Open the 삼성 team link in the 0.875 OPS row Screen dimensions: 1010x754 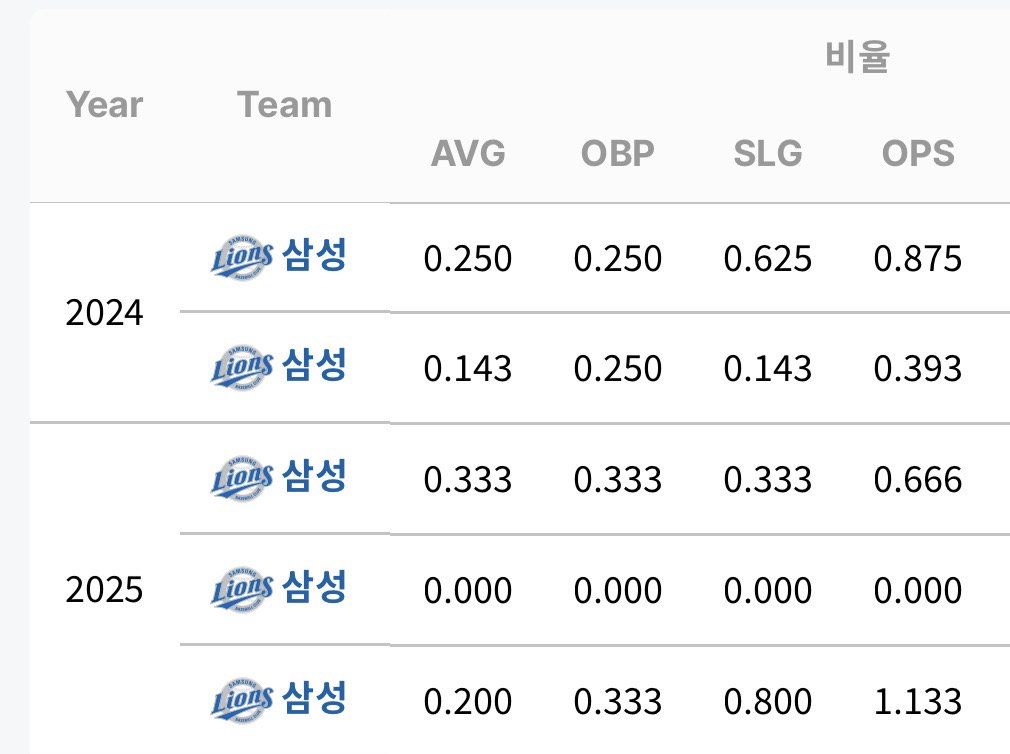tap(314, 256)
